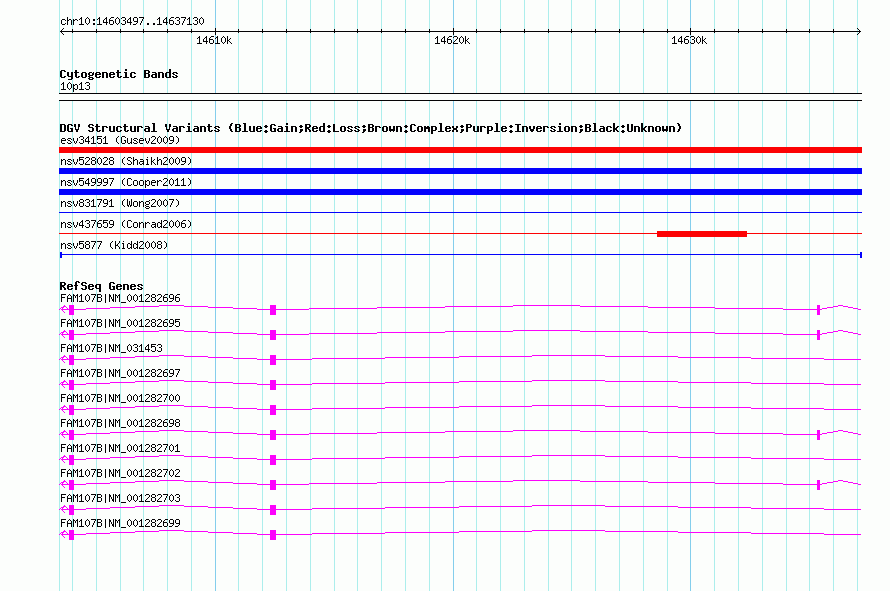Click the FAM107B|NM_001282702 transcript label
890x591 pixels.
click(x=120, y=473)
